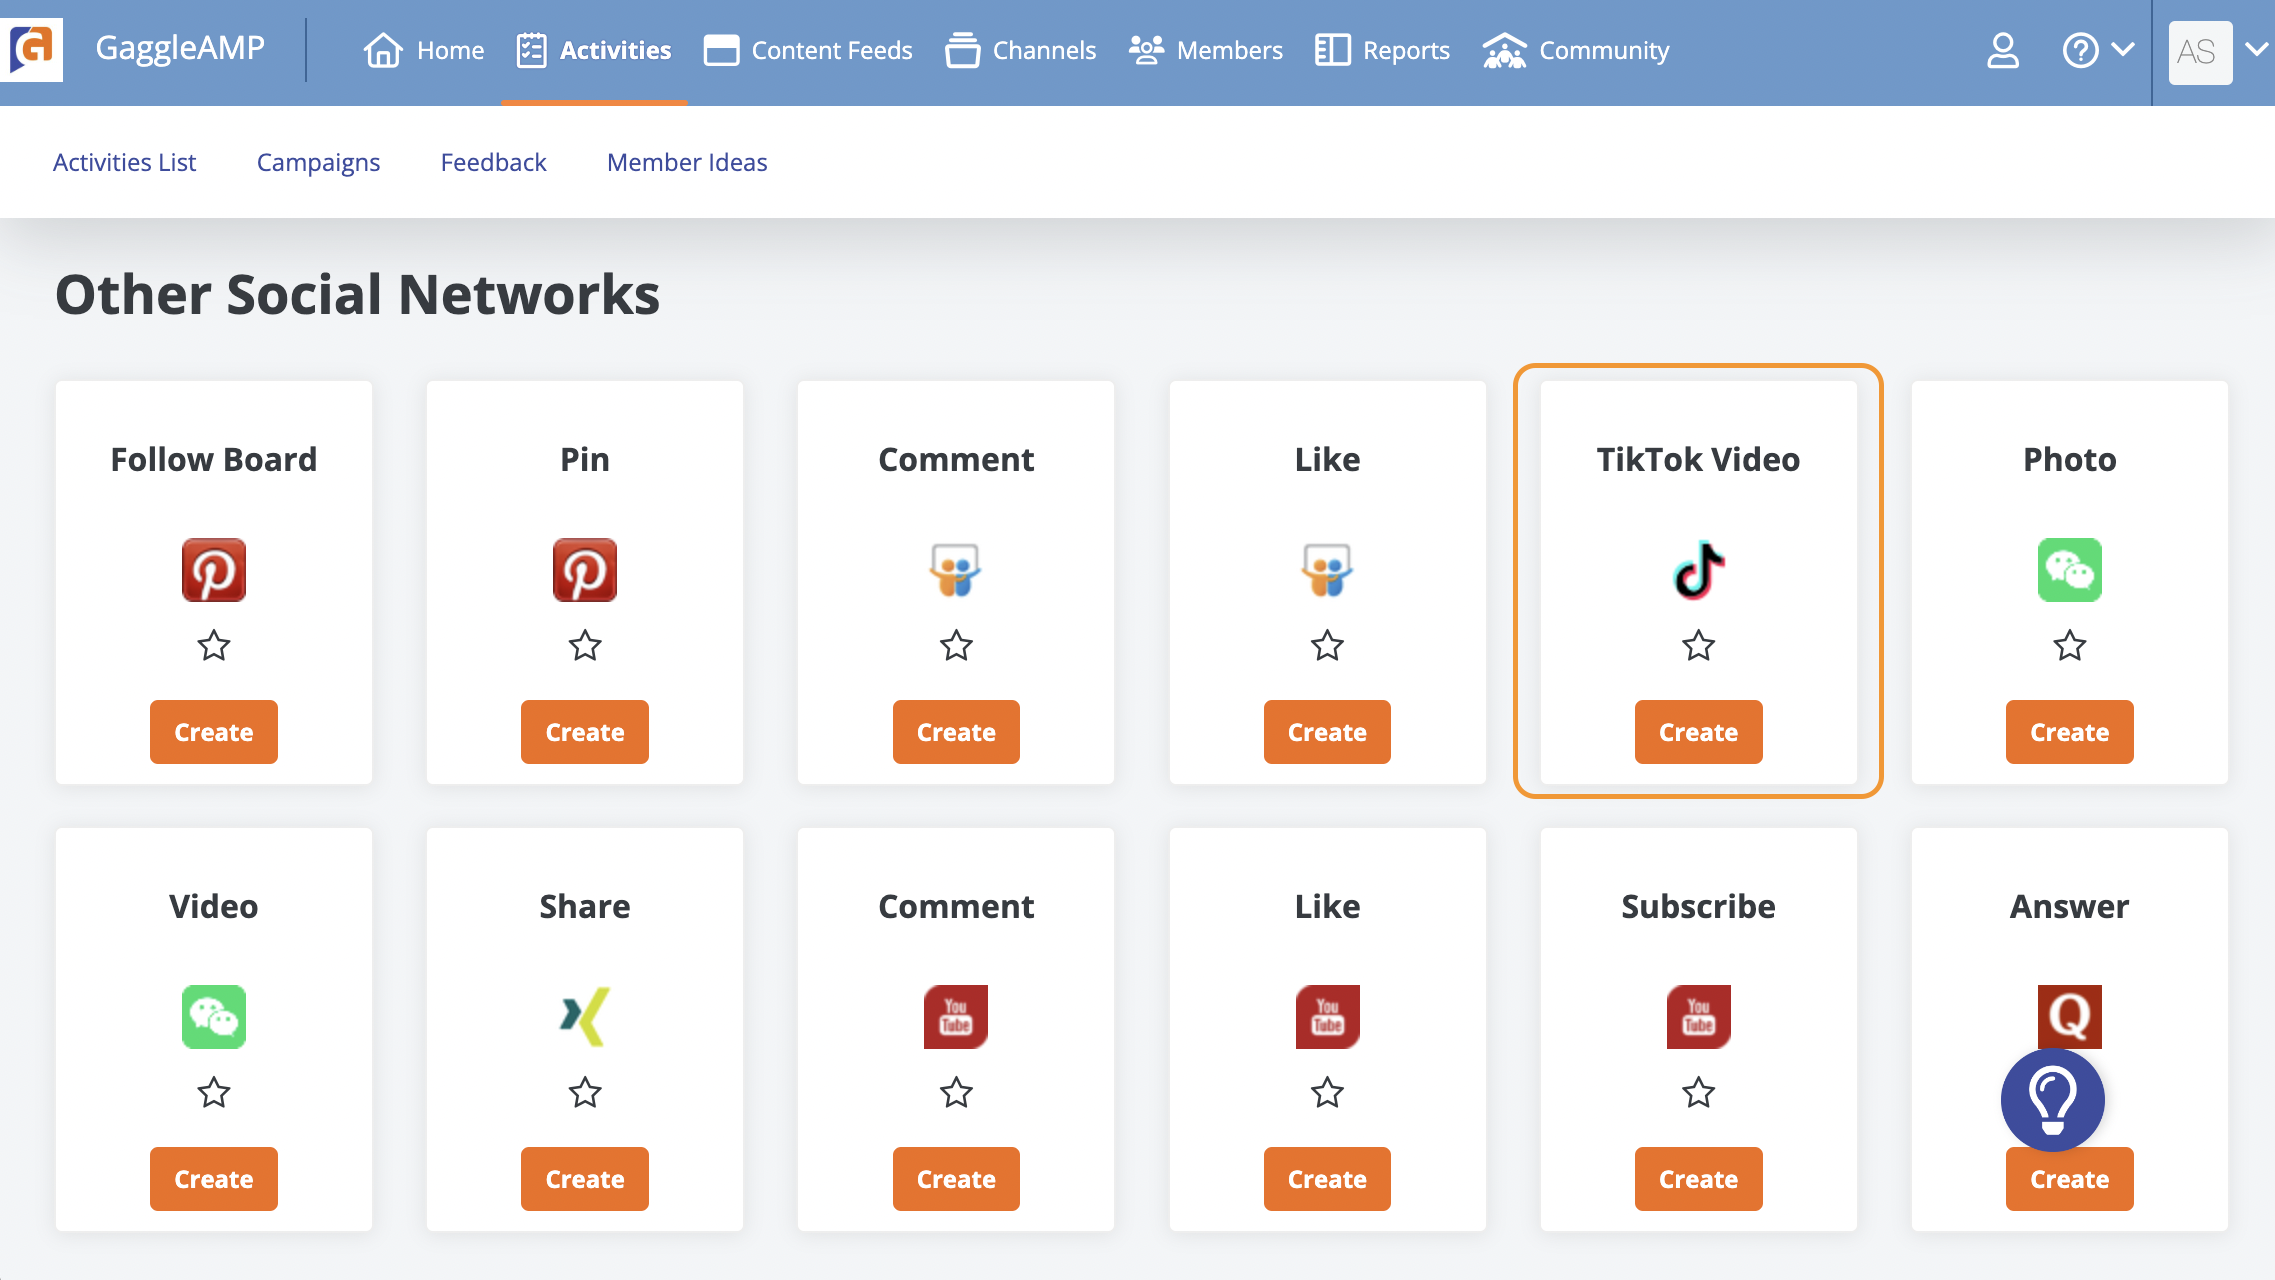Toggle favorite star on Share card
Screen dimensions: 2275x1280
(585, 1093)
